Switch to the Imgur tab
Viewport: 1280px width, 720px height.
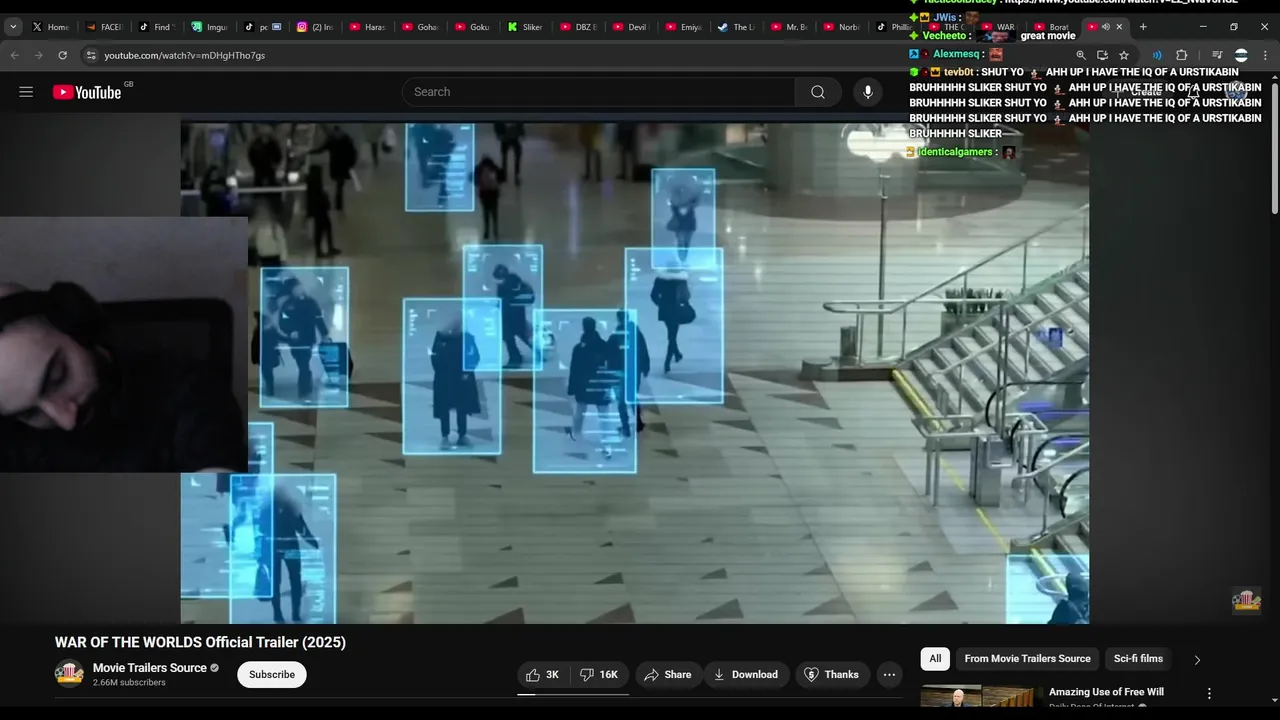pos(210,27)
